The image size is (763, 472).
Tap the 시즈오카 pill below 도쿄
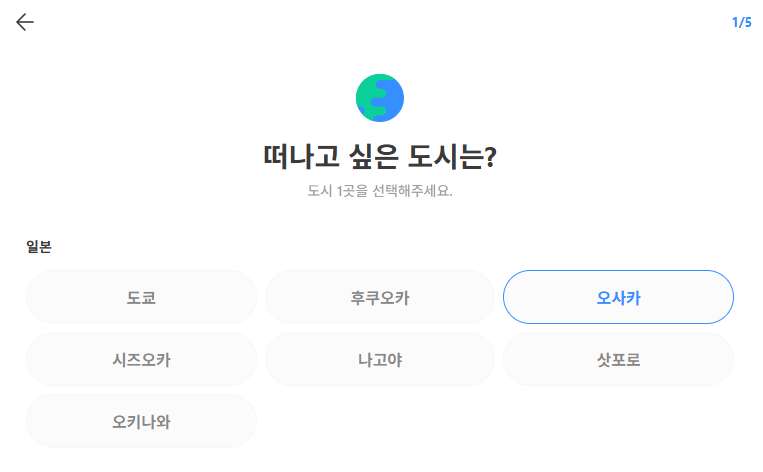coord(141,360)
